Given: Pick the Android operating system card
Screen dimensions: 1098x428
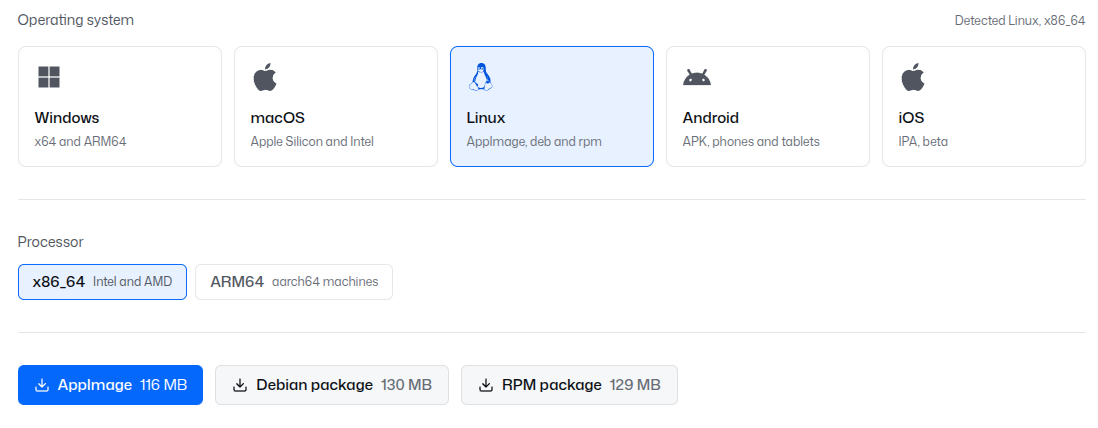Looking at the screenshot, I should click(767, 106).
